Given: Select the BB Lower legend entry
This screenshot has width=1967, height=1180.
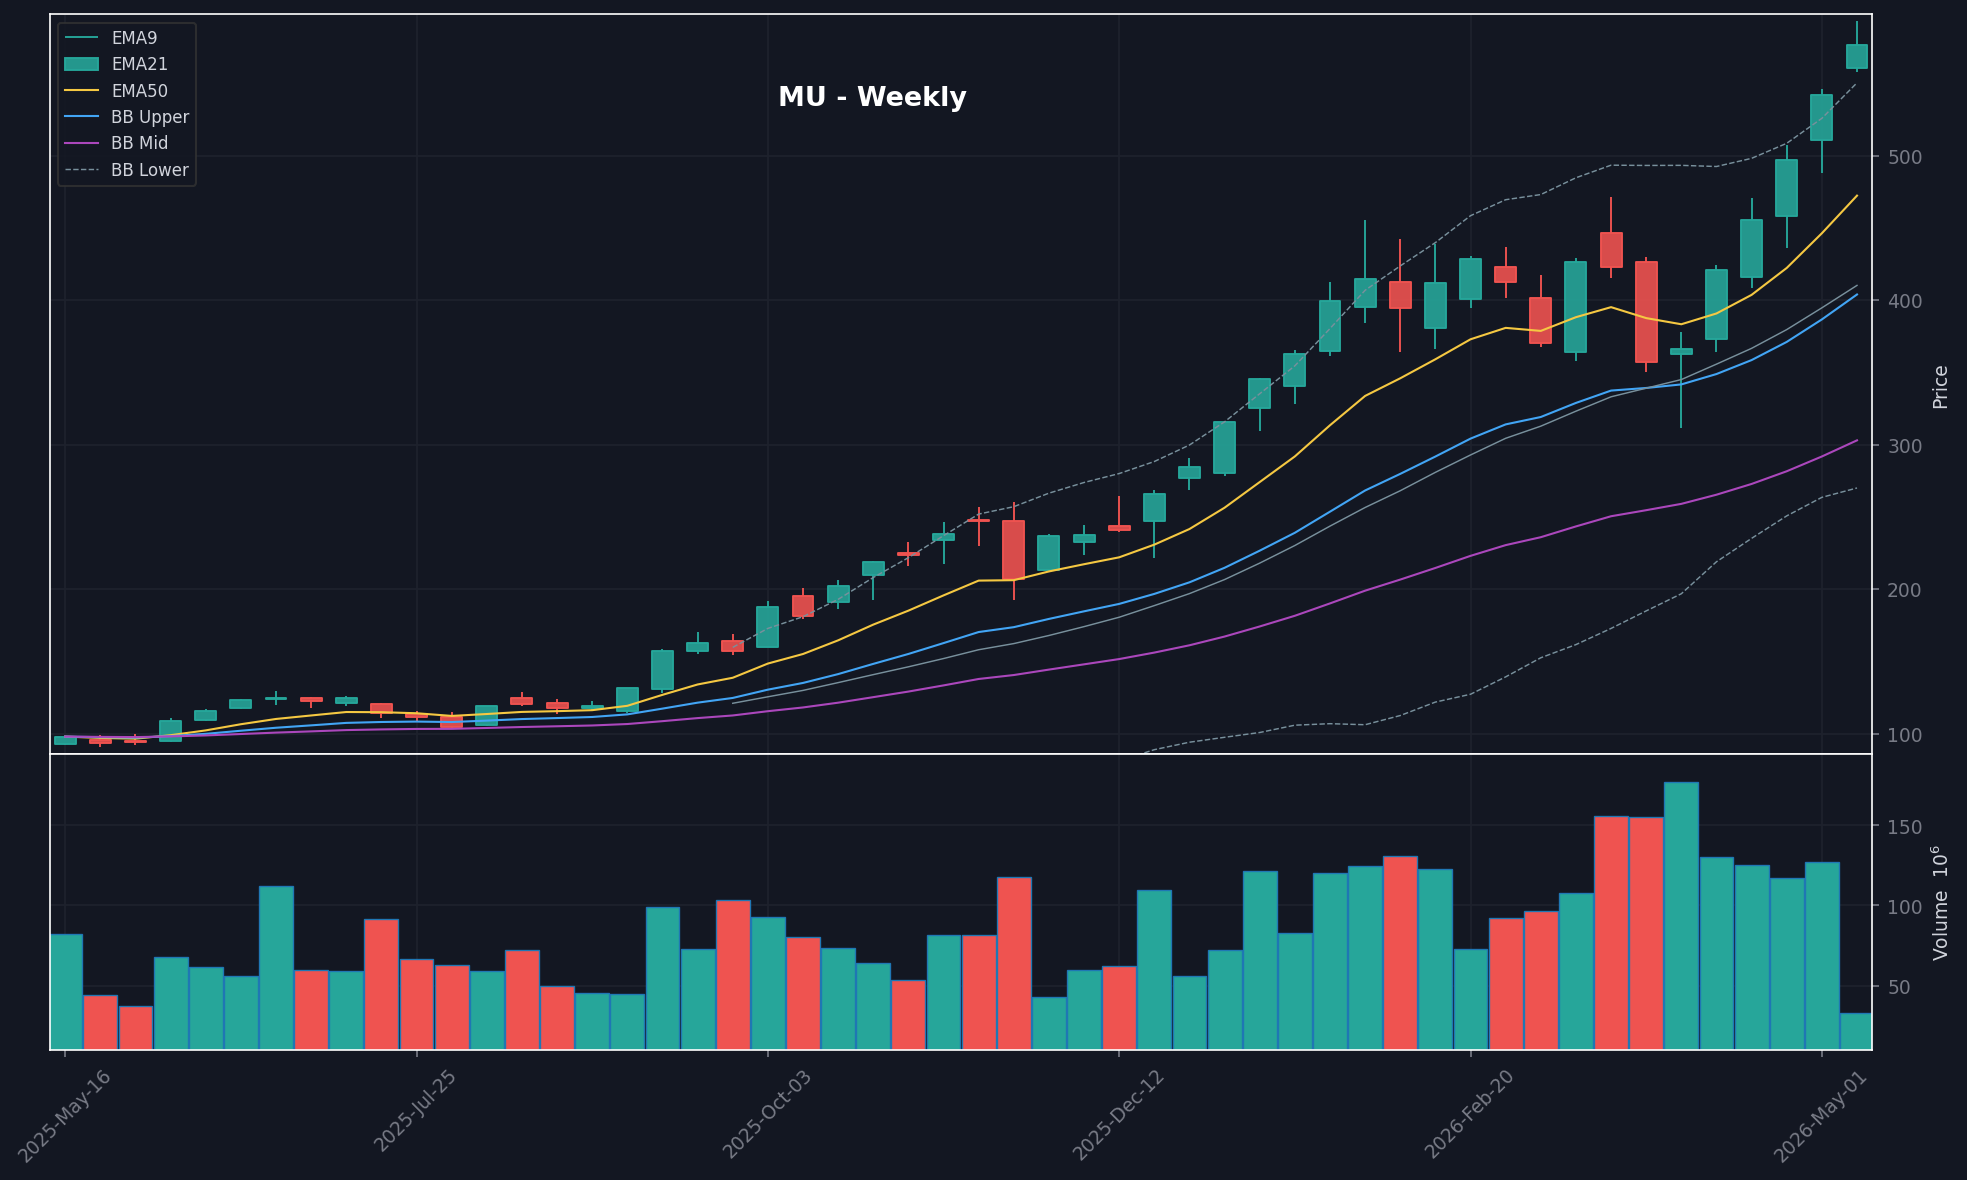Looking at the screenshot, I should pyautogui.click(x=126, y=170).
